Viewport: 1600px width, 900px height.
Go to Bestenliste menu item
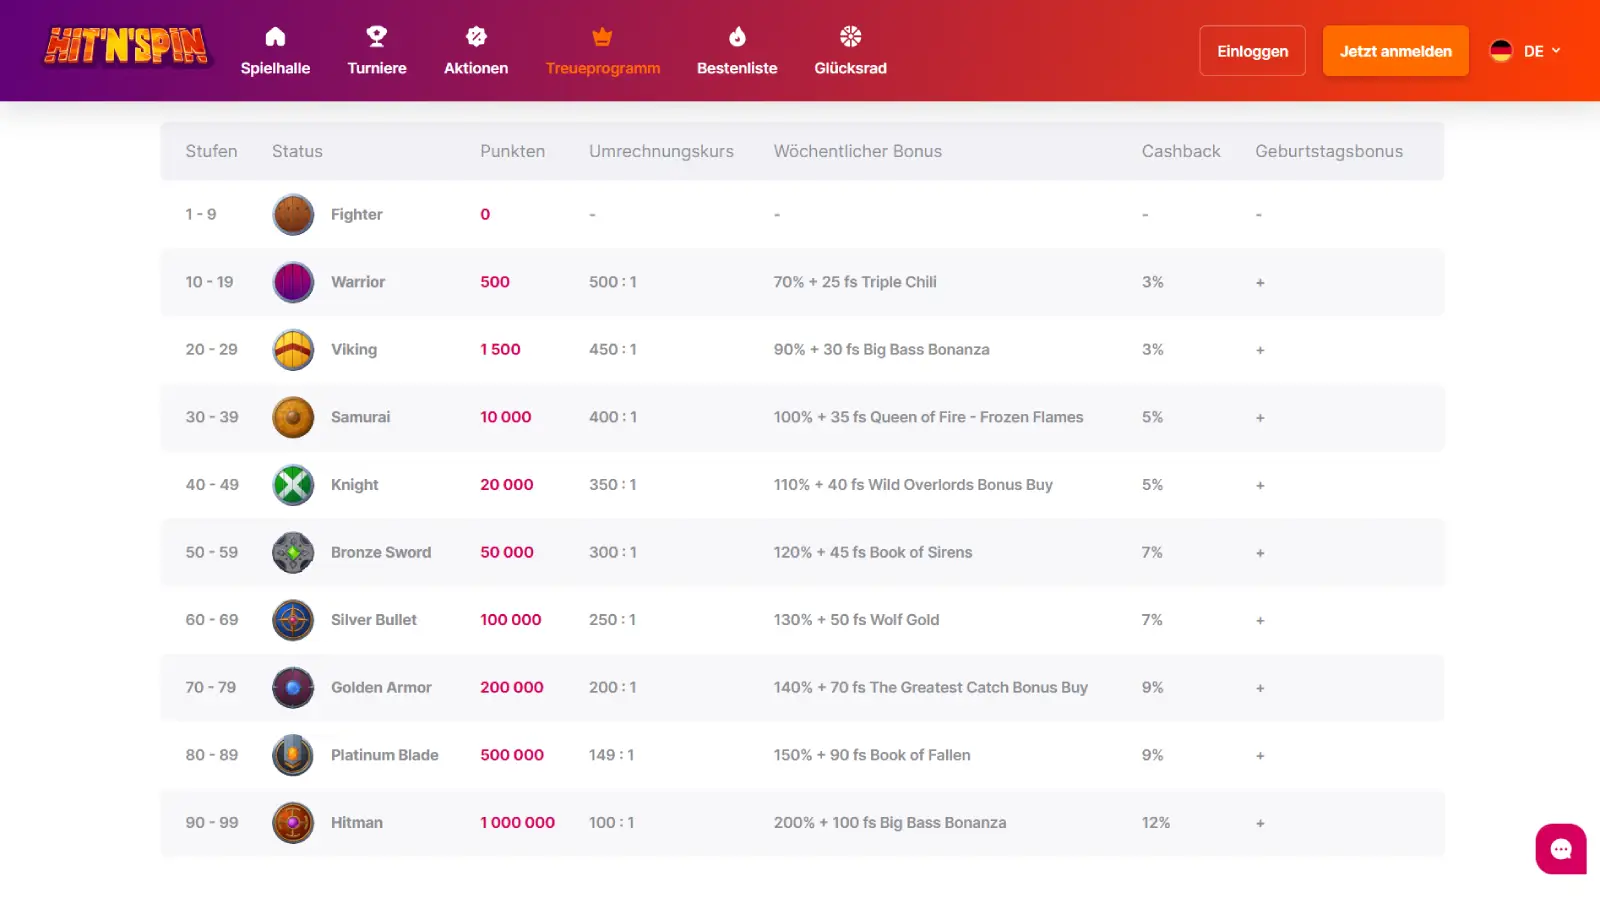[x=737, y=68]
